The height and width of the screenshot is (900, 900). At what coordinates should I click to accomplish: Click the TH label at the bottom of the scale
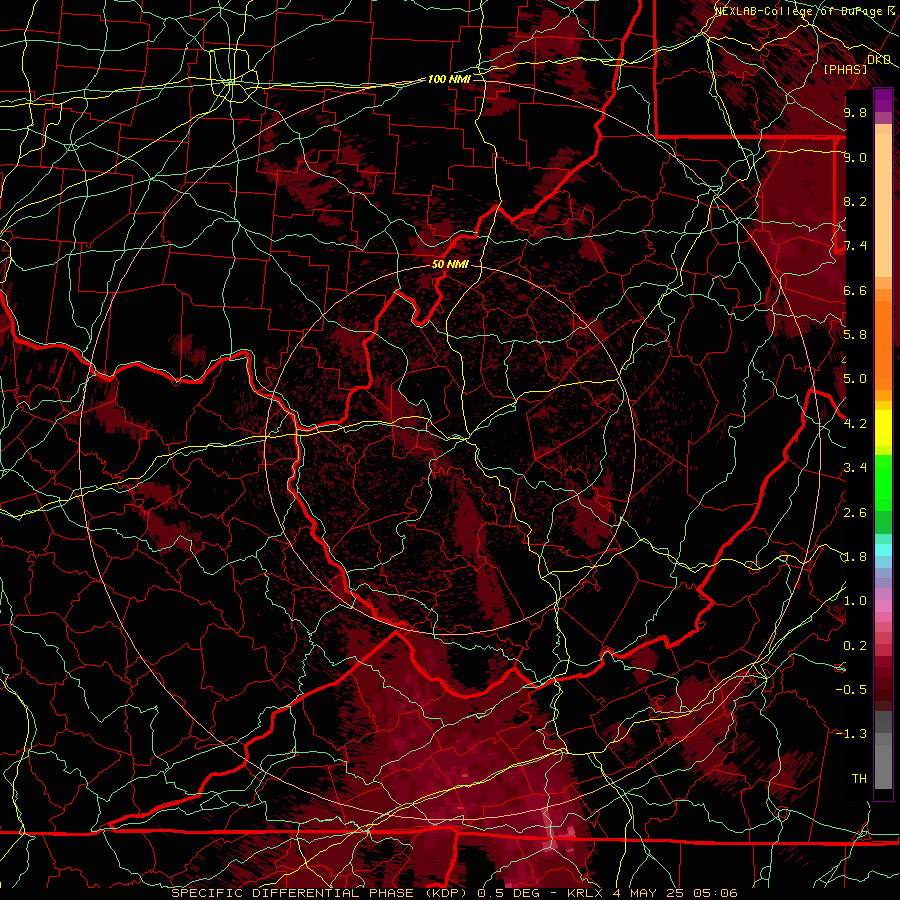tap(859, 778)
